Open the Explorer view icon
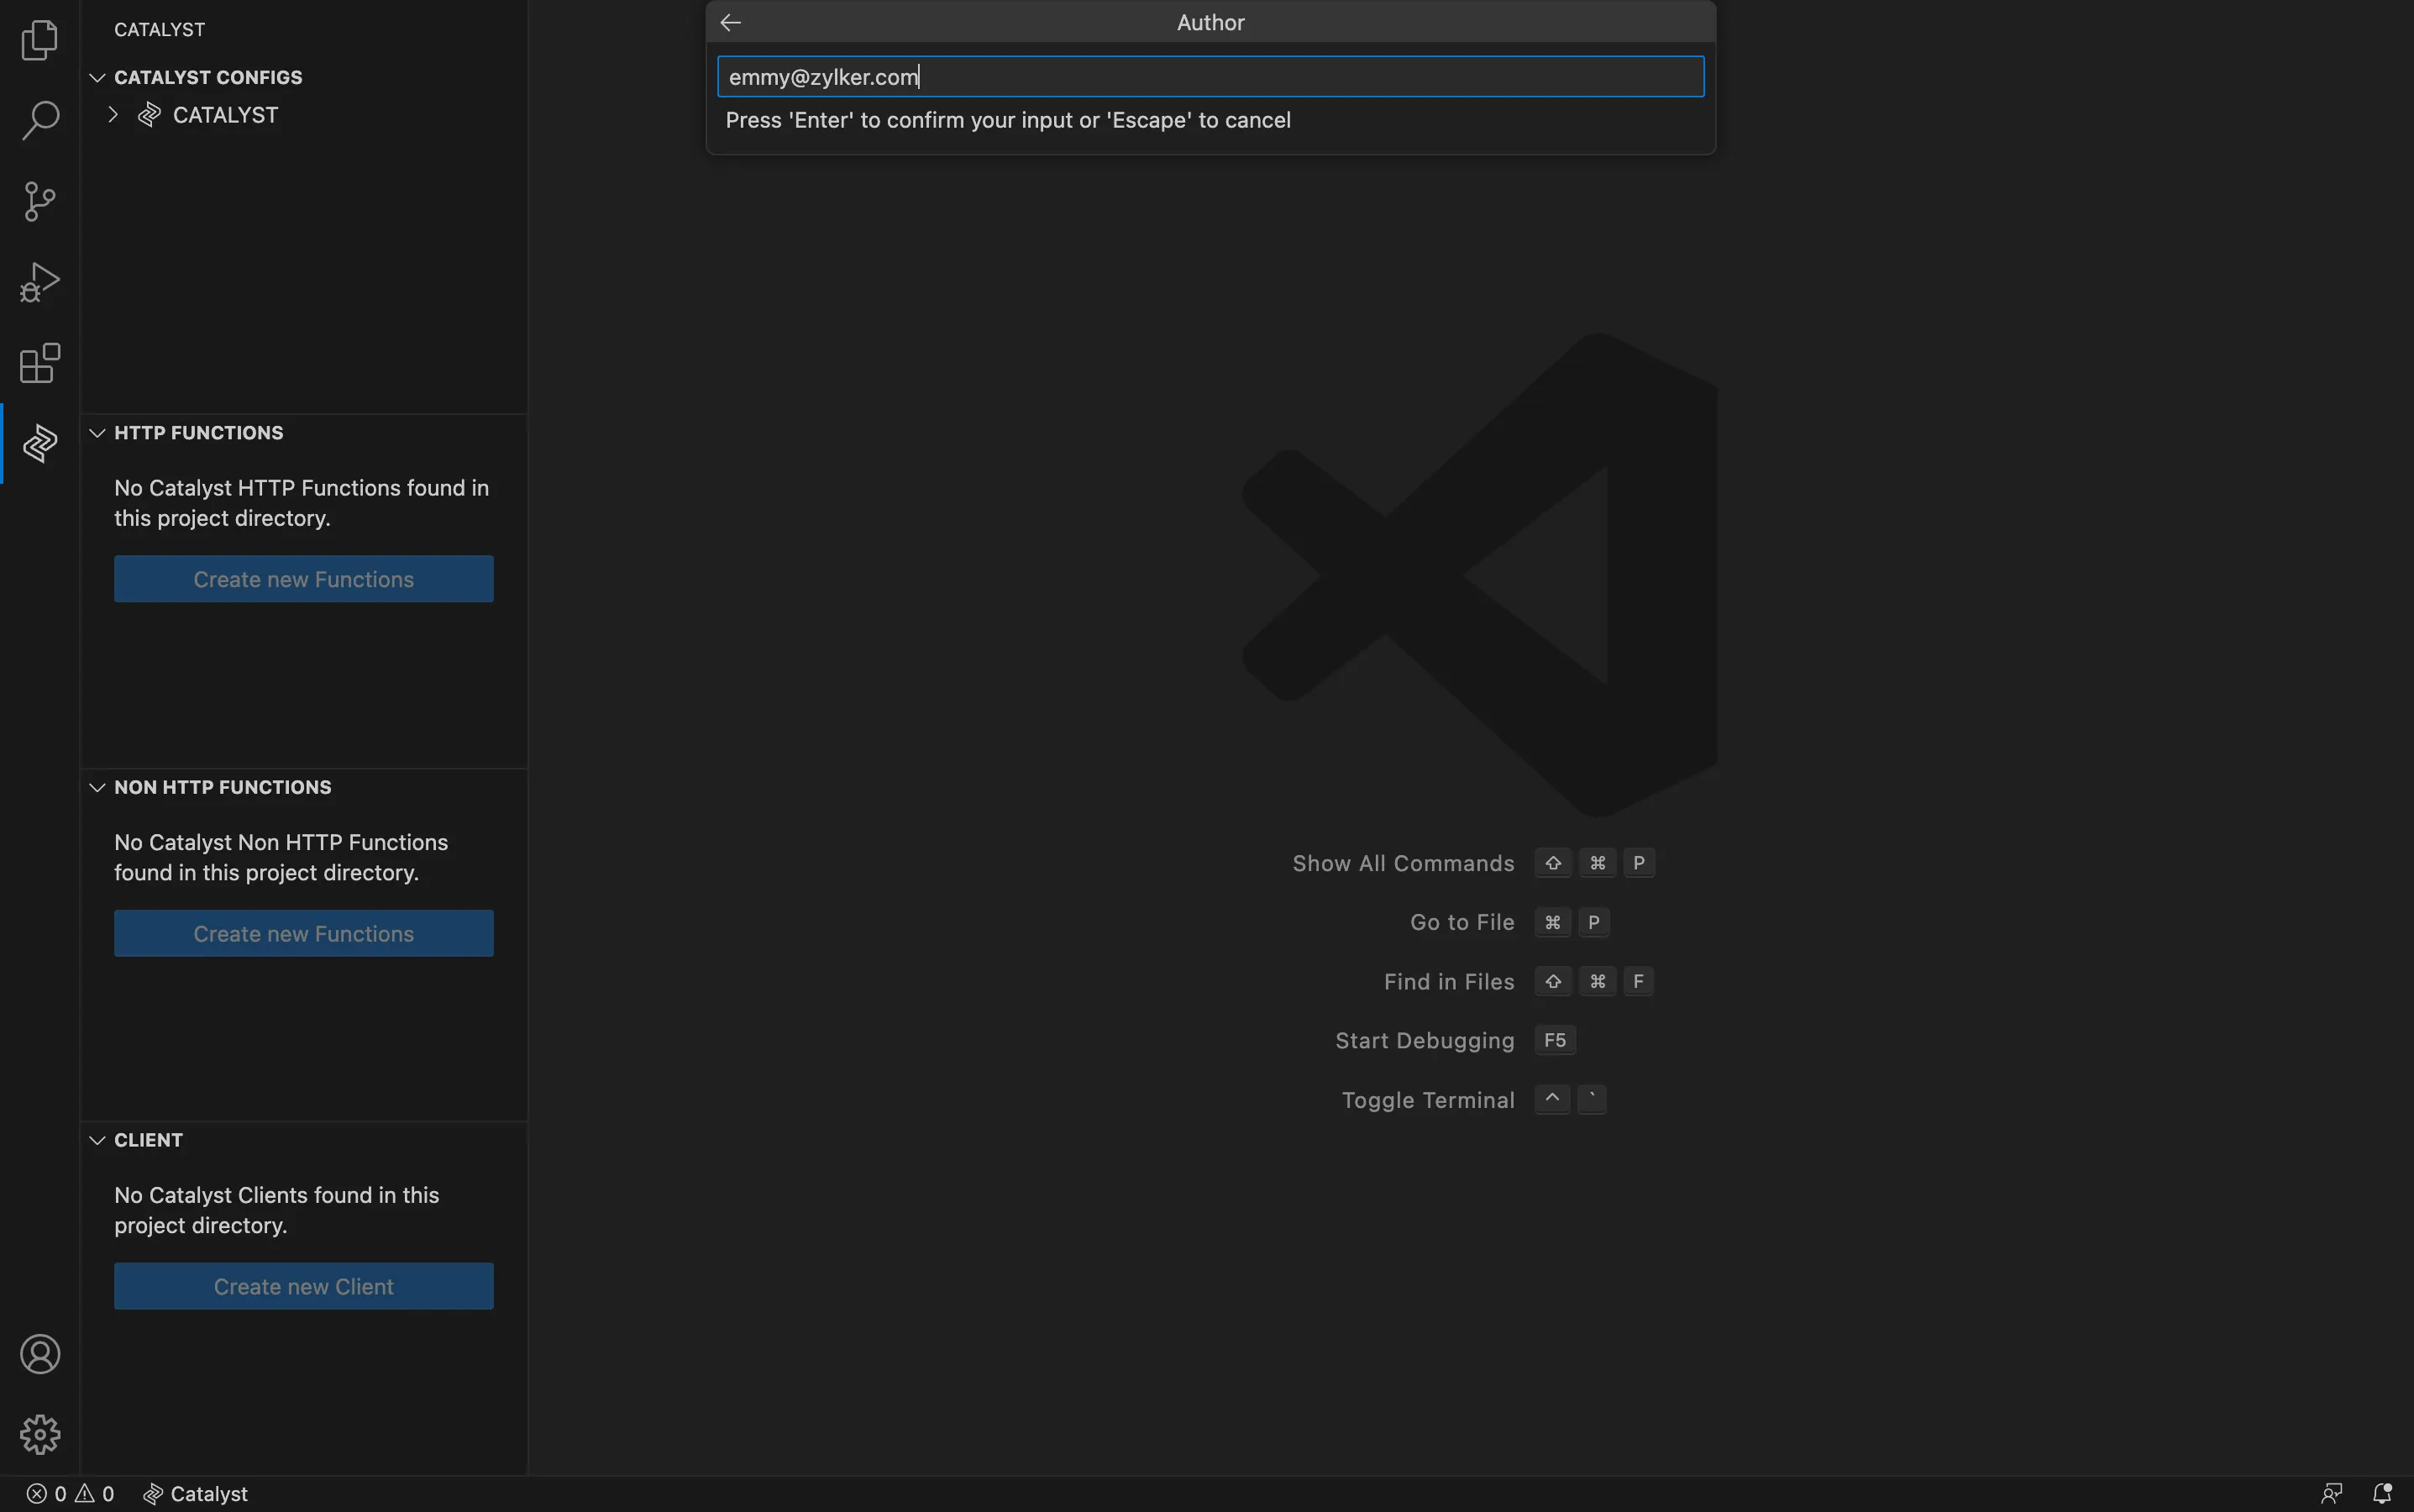Viewport: 2414px width, 1512px height. pyautogui.click(x=40, y=40)
